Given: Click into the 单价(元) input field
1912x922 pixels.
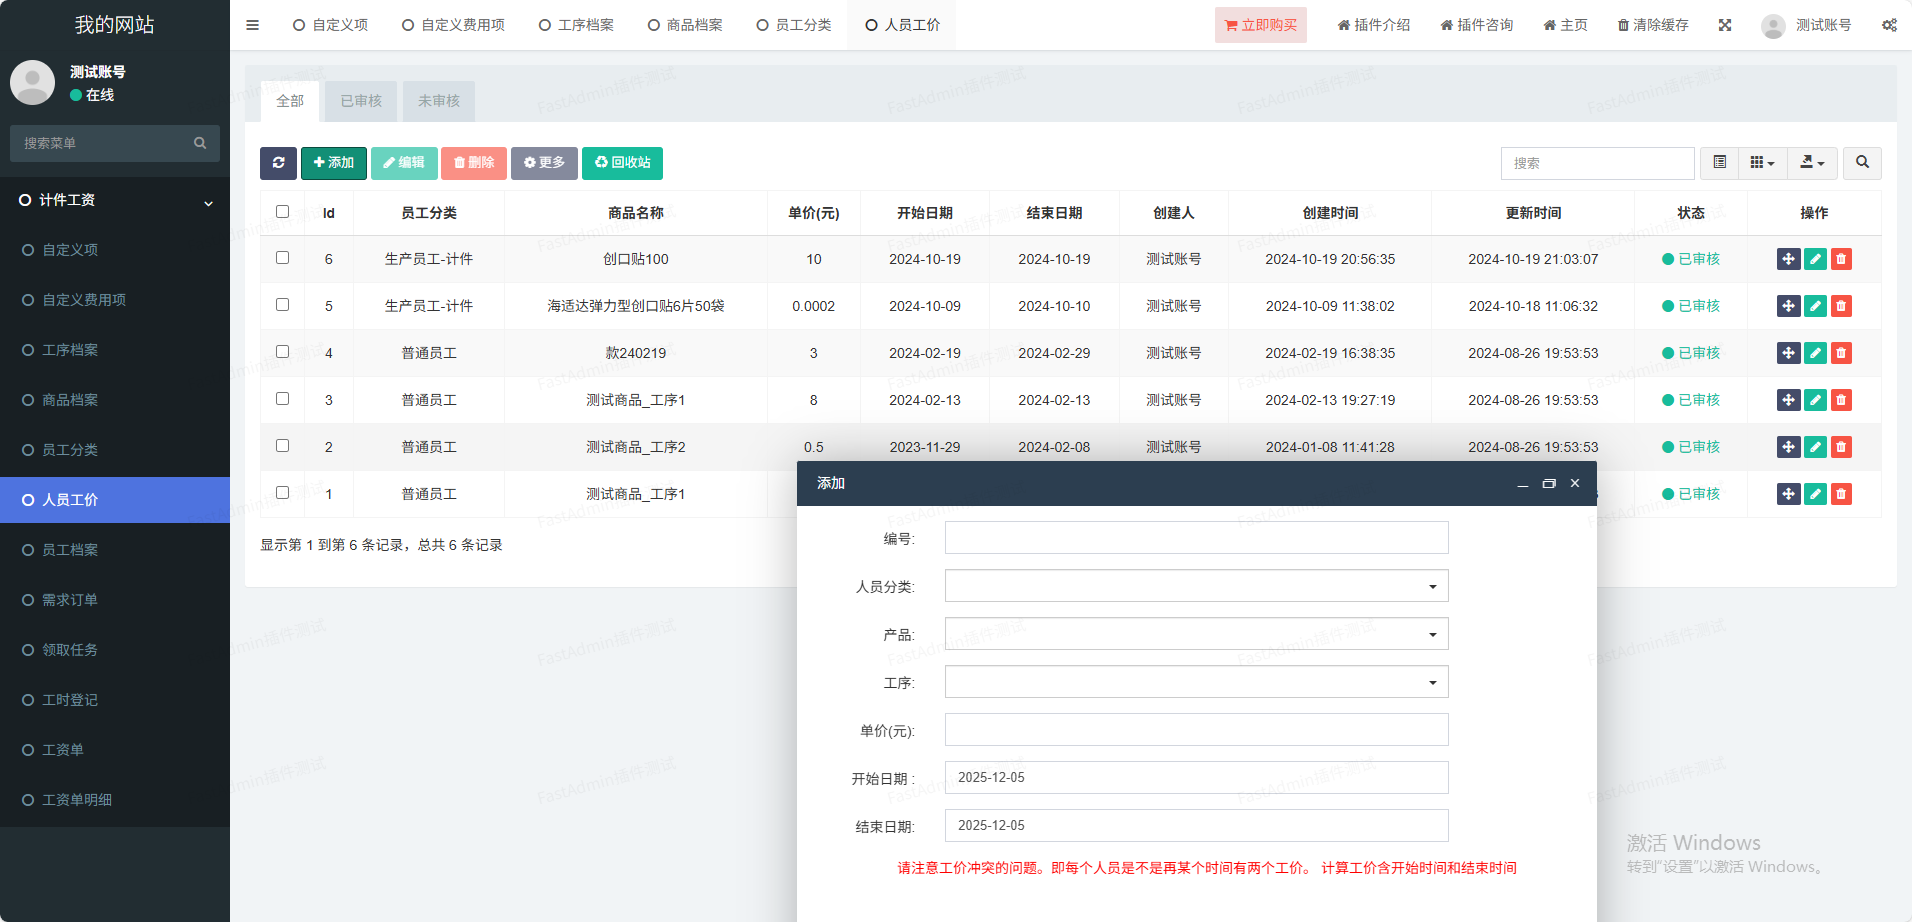Looking at the screenshot, I should [1196, 730].
